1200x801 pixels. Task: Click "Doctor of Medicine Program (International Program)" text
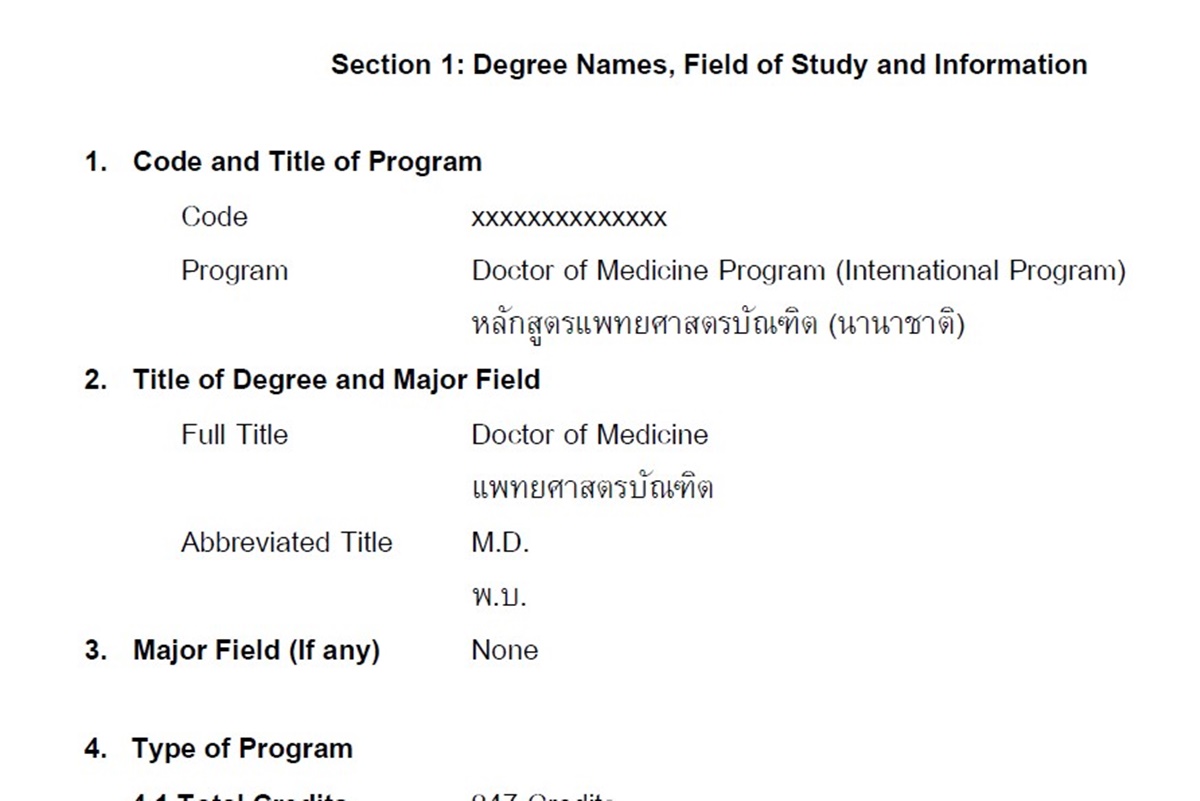[798, 271]
